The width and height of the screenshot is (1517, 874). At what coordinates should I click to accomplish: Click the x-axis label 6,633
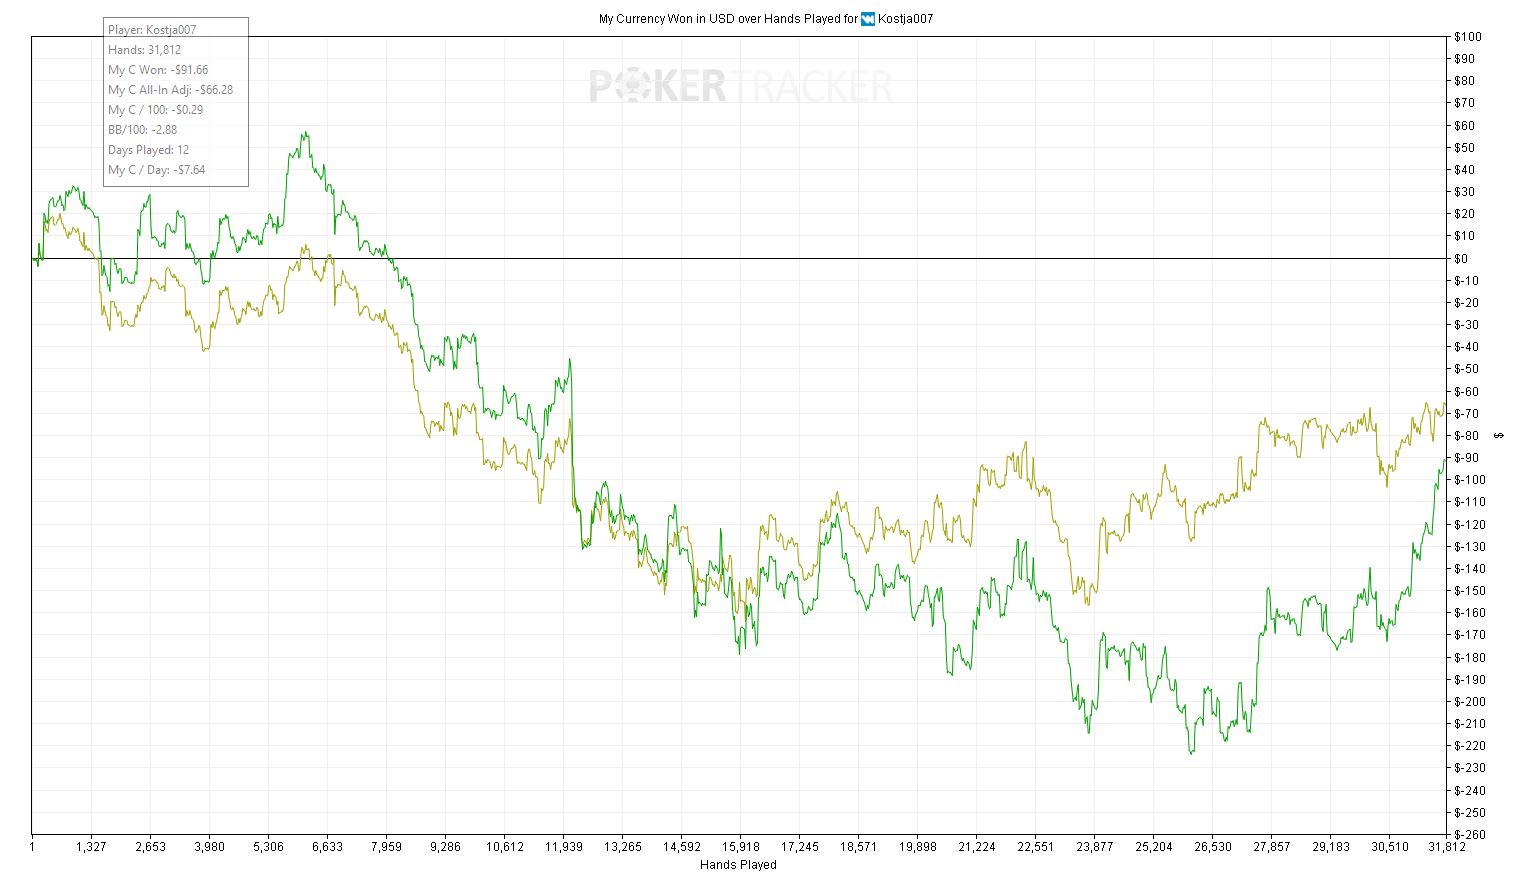[327, 847]
